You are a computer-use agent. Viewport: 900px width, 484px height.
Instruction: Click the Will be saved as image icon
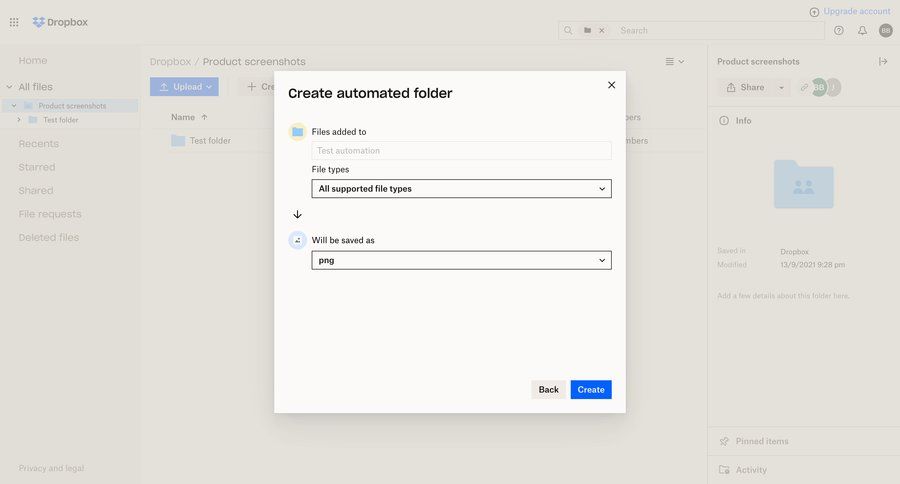click(297, 240)
